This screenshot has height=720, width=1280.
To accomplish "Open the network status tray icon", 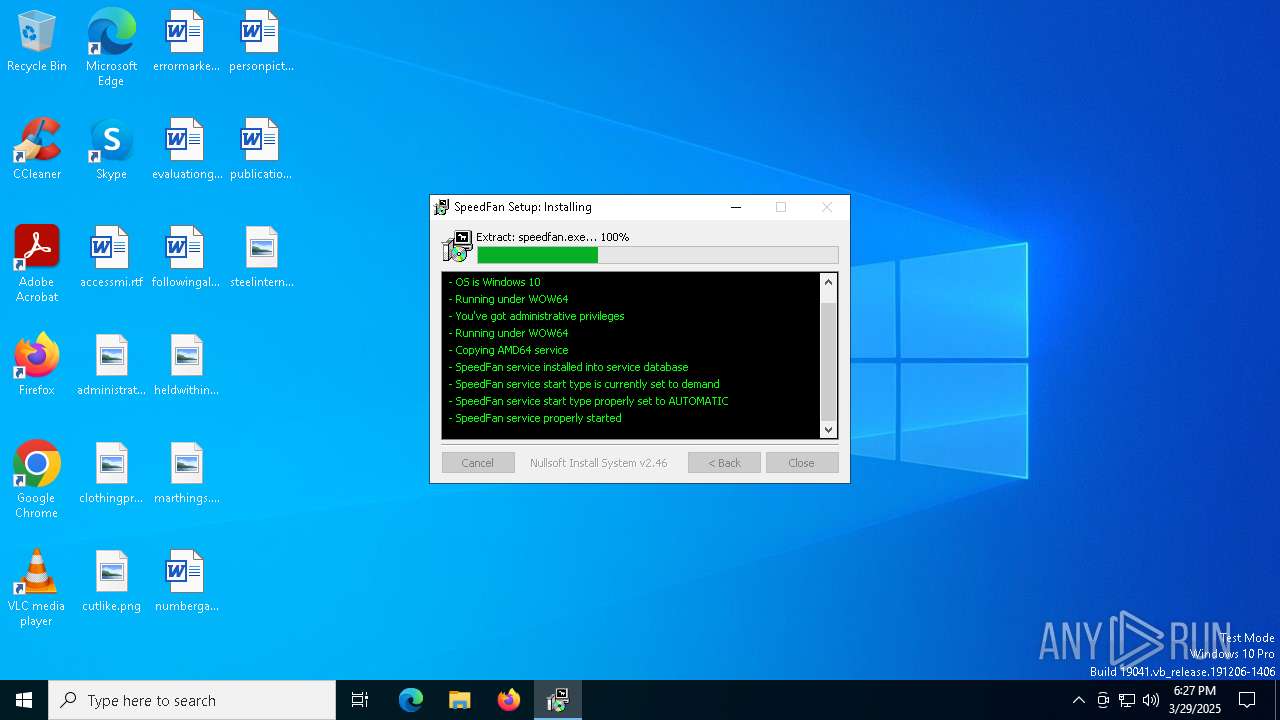I will pyautogui.click(x=1127, y=700).
